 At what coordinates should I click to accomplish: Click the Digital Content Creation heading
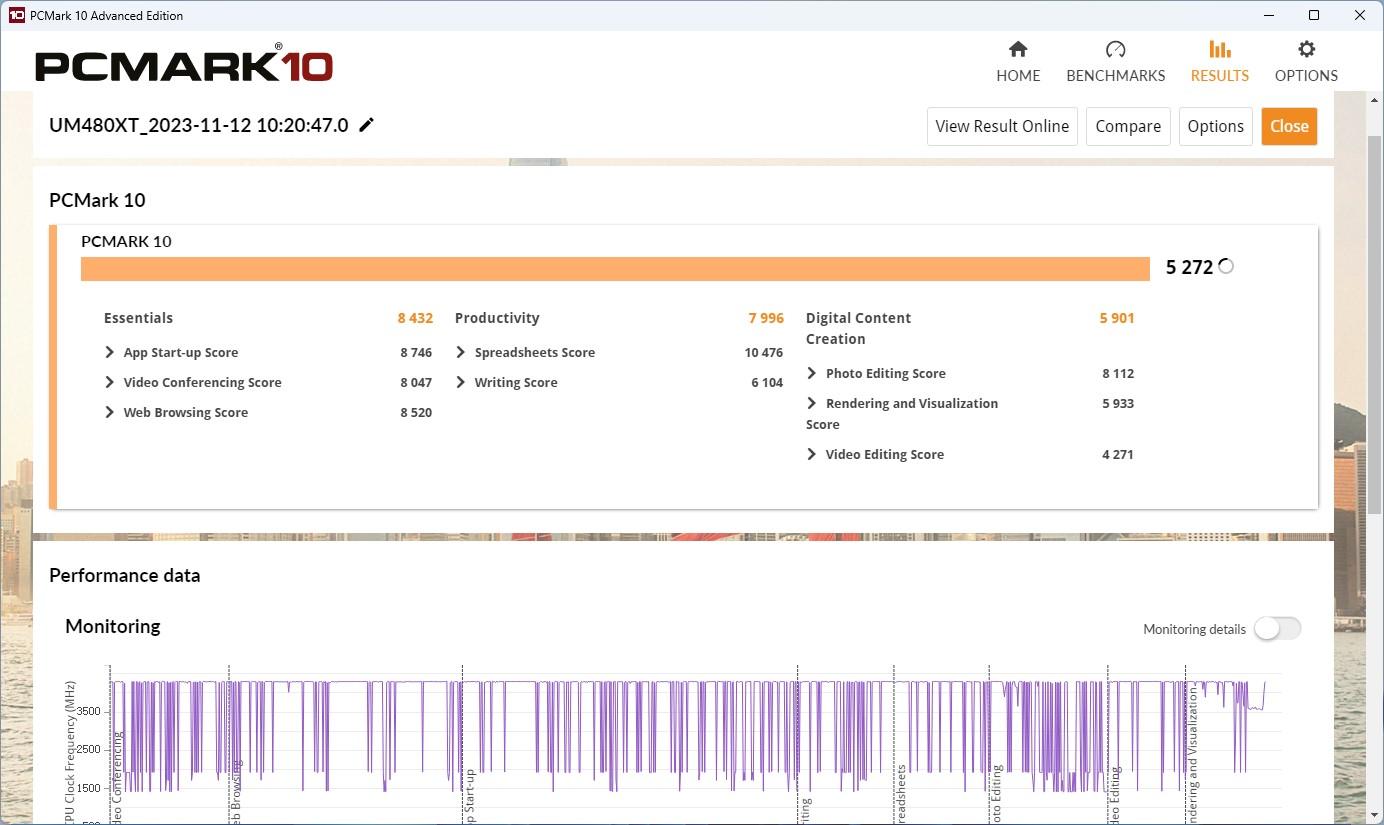858,328
